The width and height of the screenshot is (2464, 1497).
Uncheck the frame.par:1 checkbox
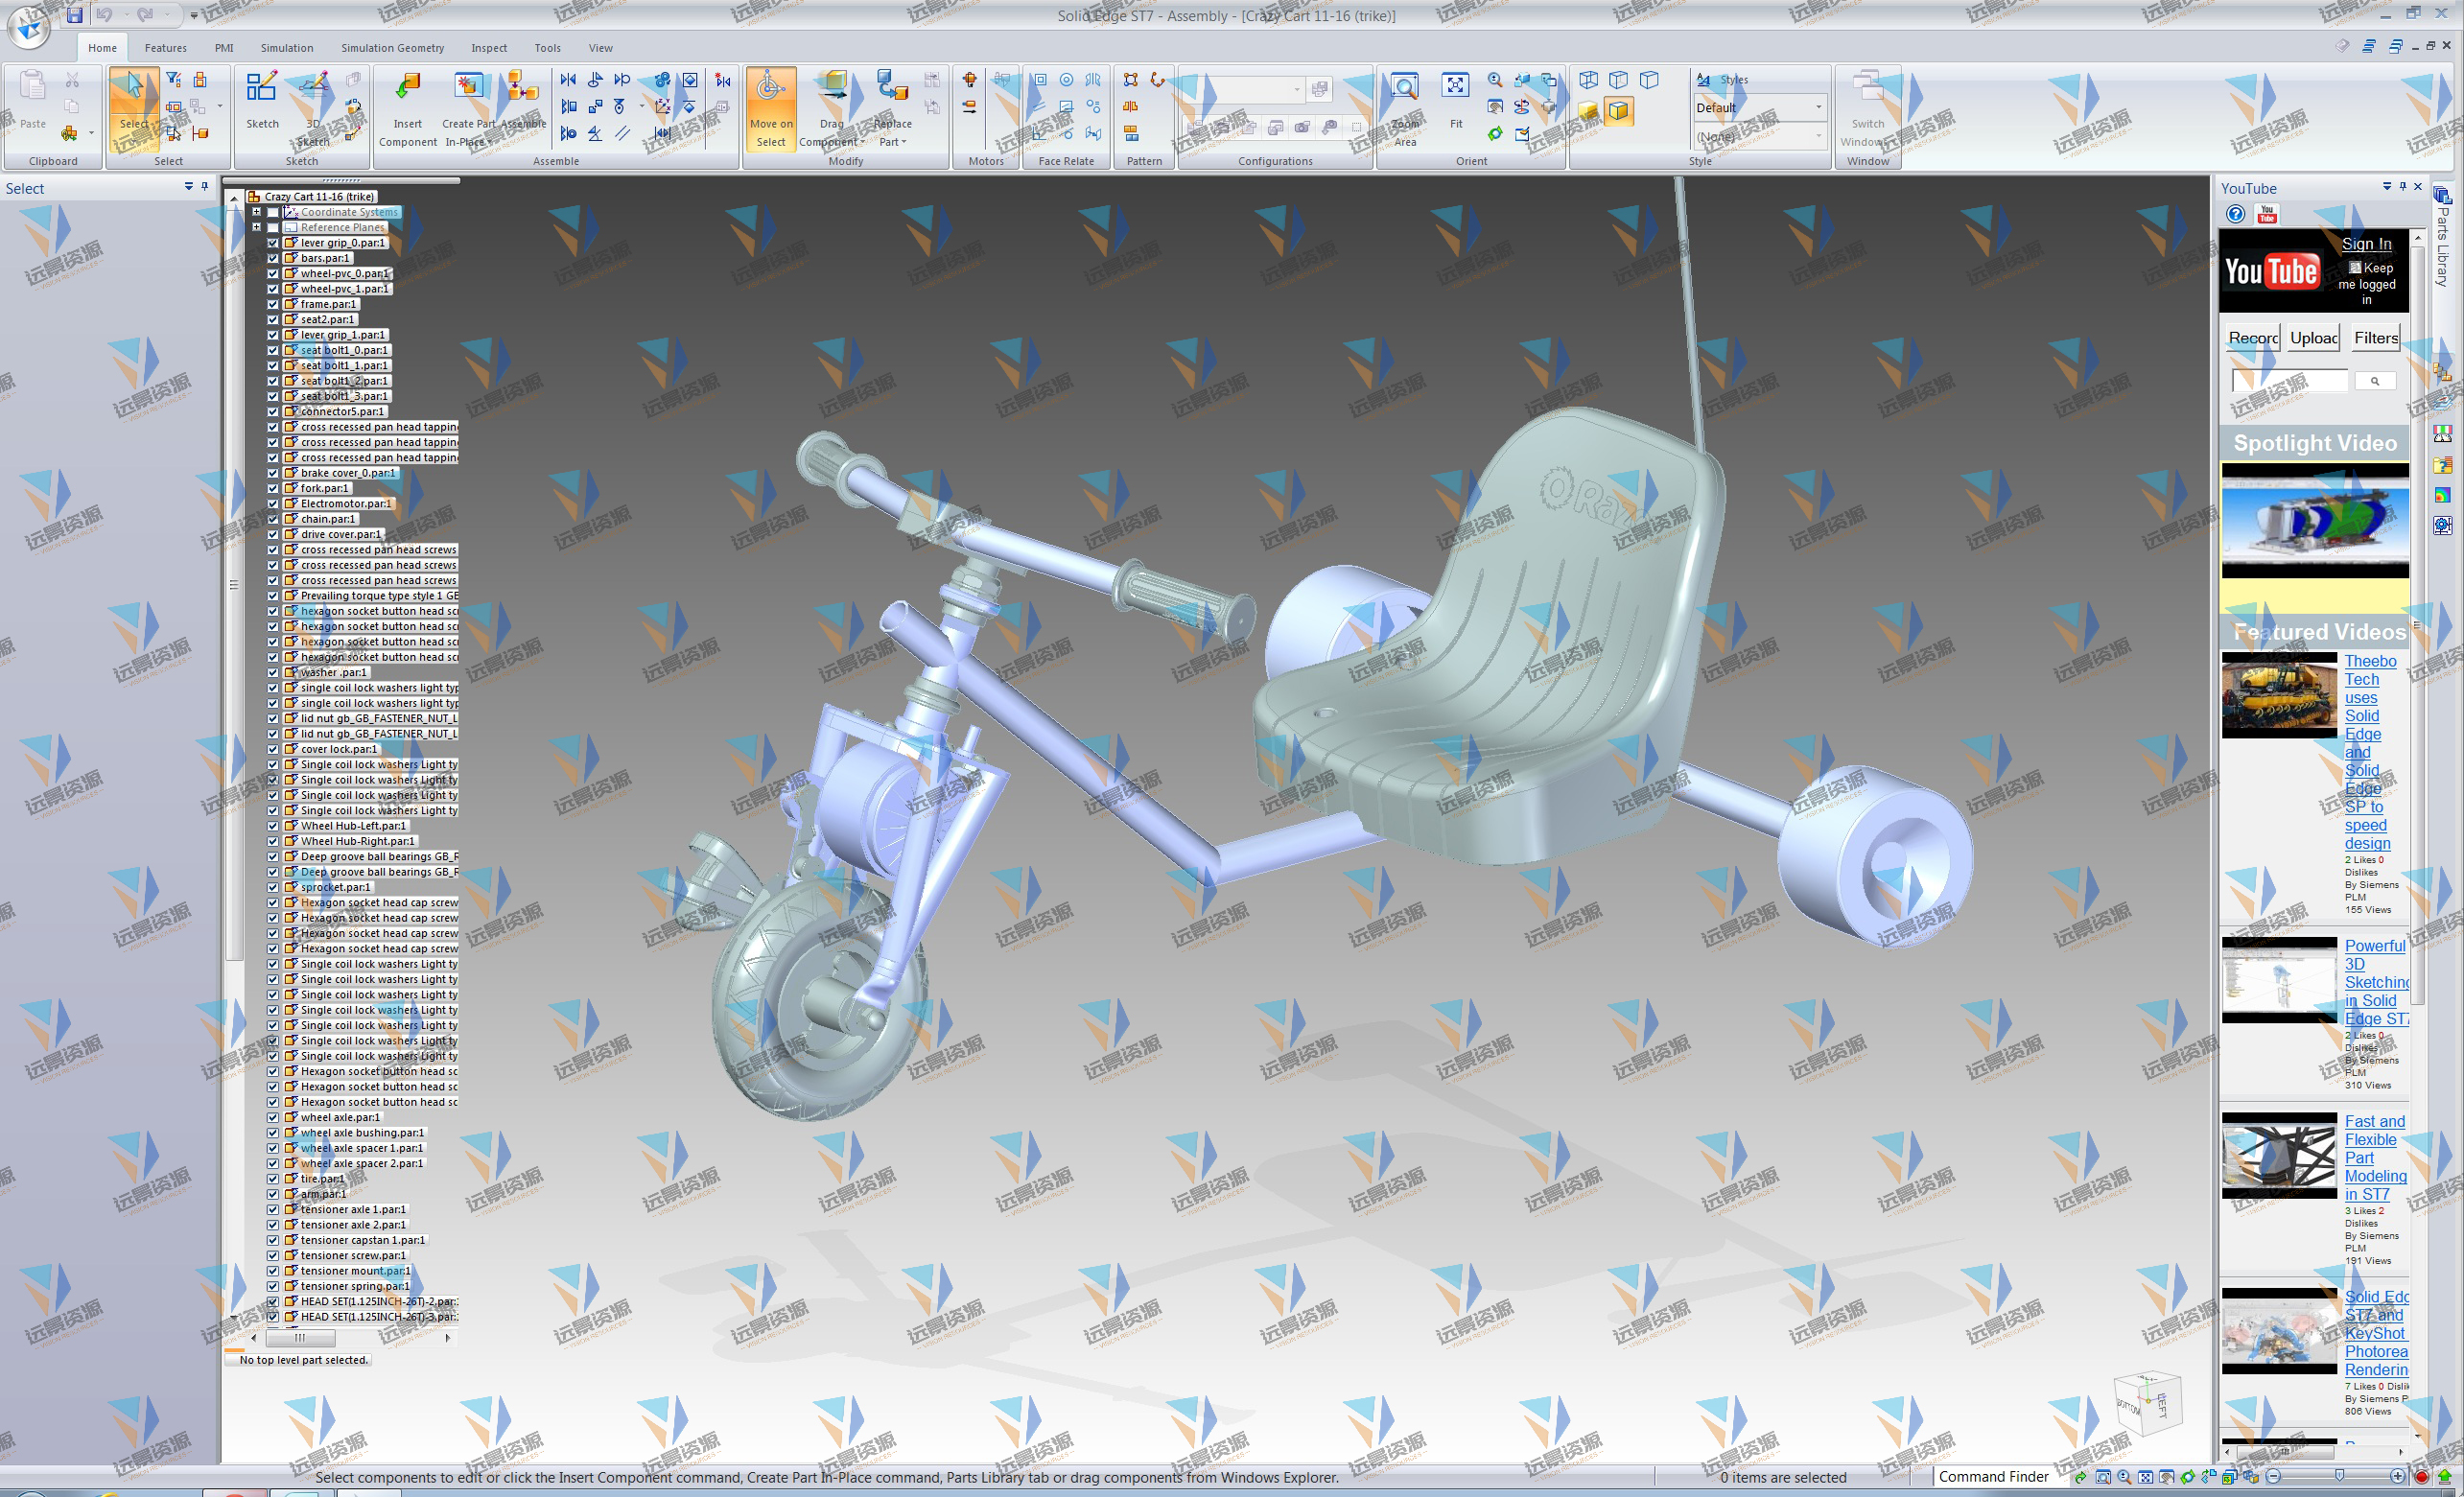(x=273, y=304)
